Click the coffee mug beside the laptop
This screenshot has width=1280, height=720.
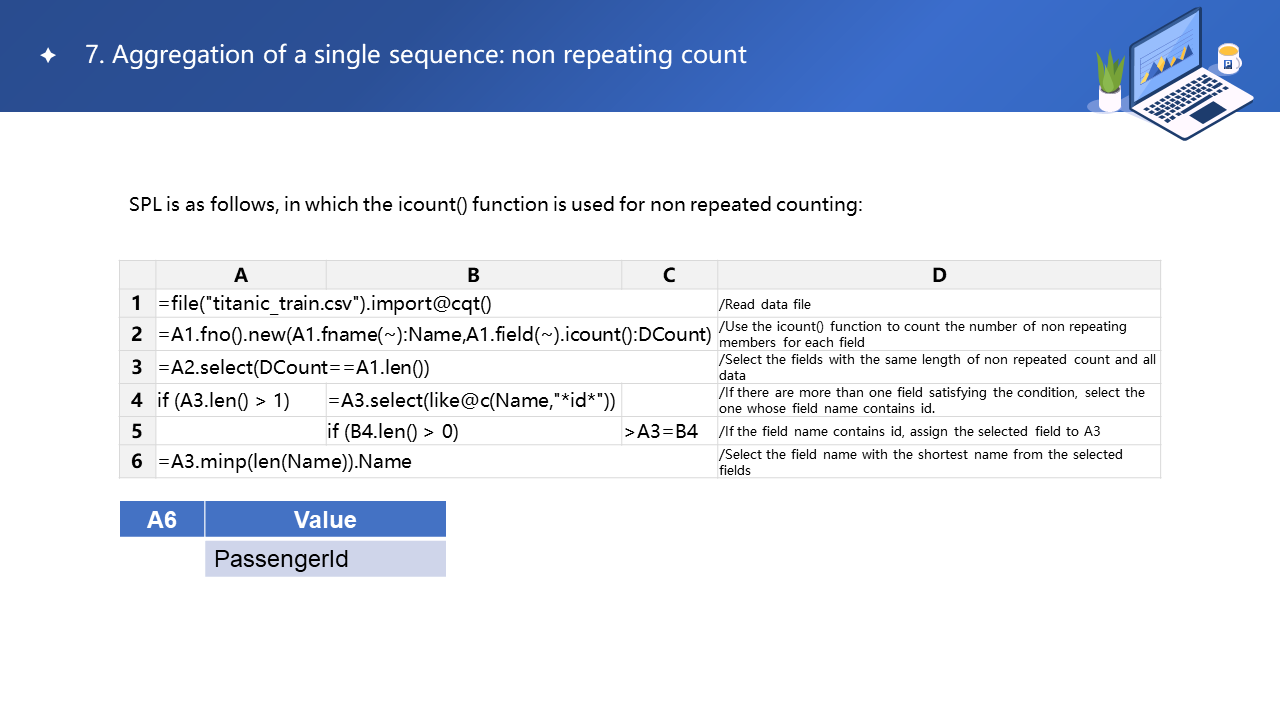tap(1228, 59)
